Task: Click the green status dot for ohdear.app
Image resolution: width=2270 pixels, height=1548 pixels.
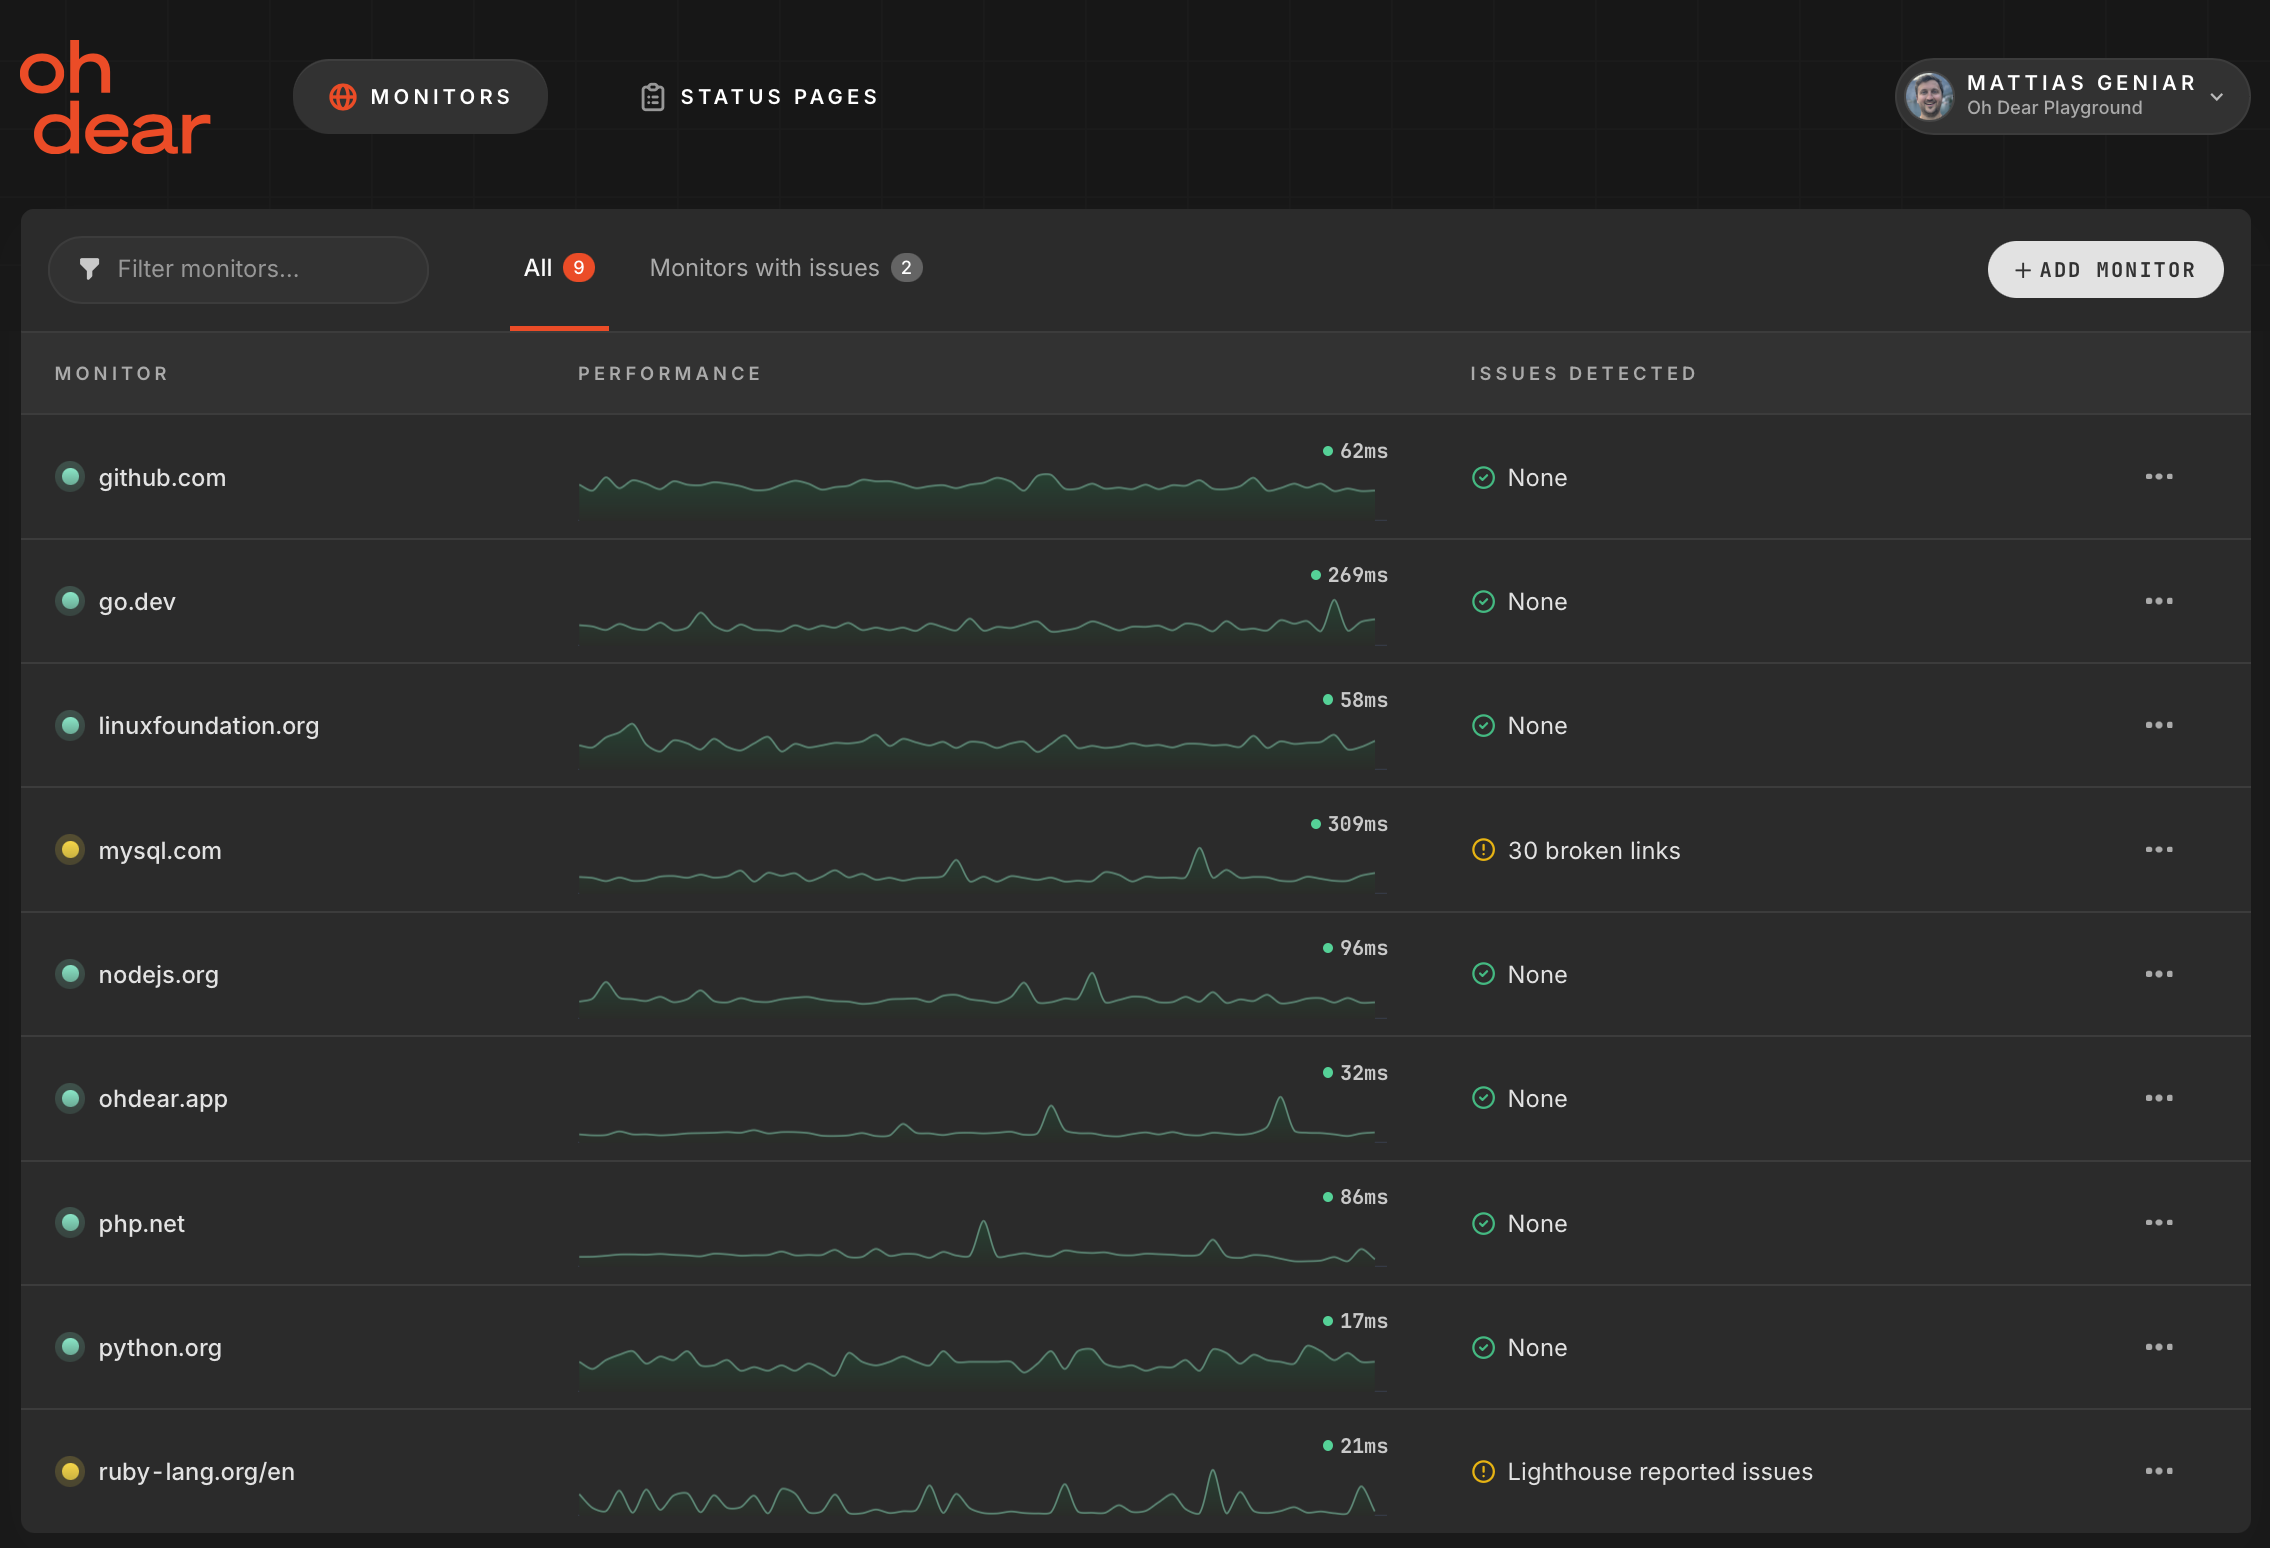Action: pyautogui.click(x=70, y=1098)
